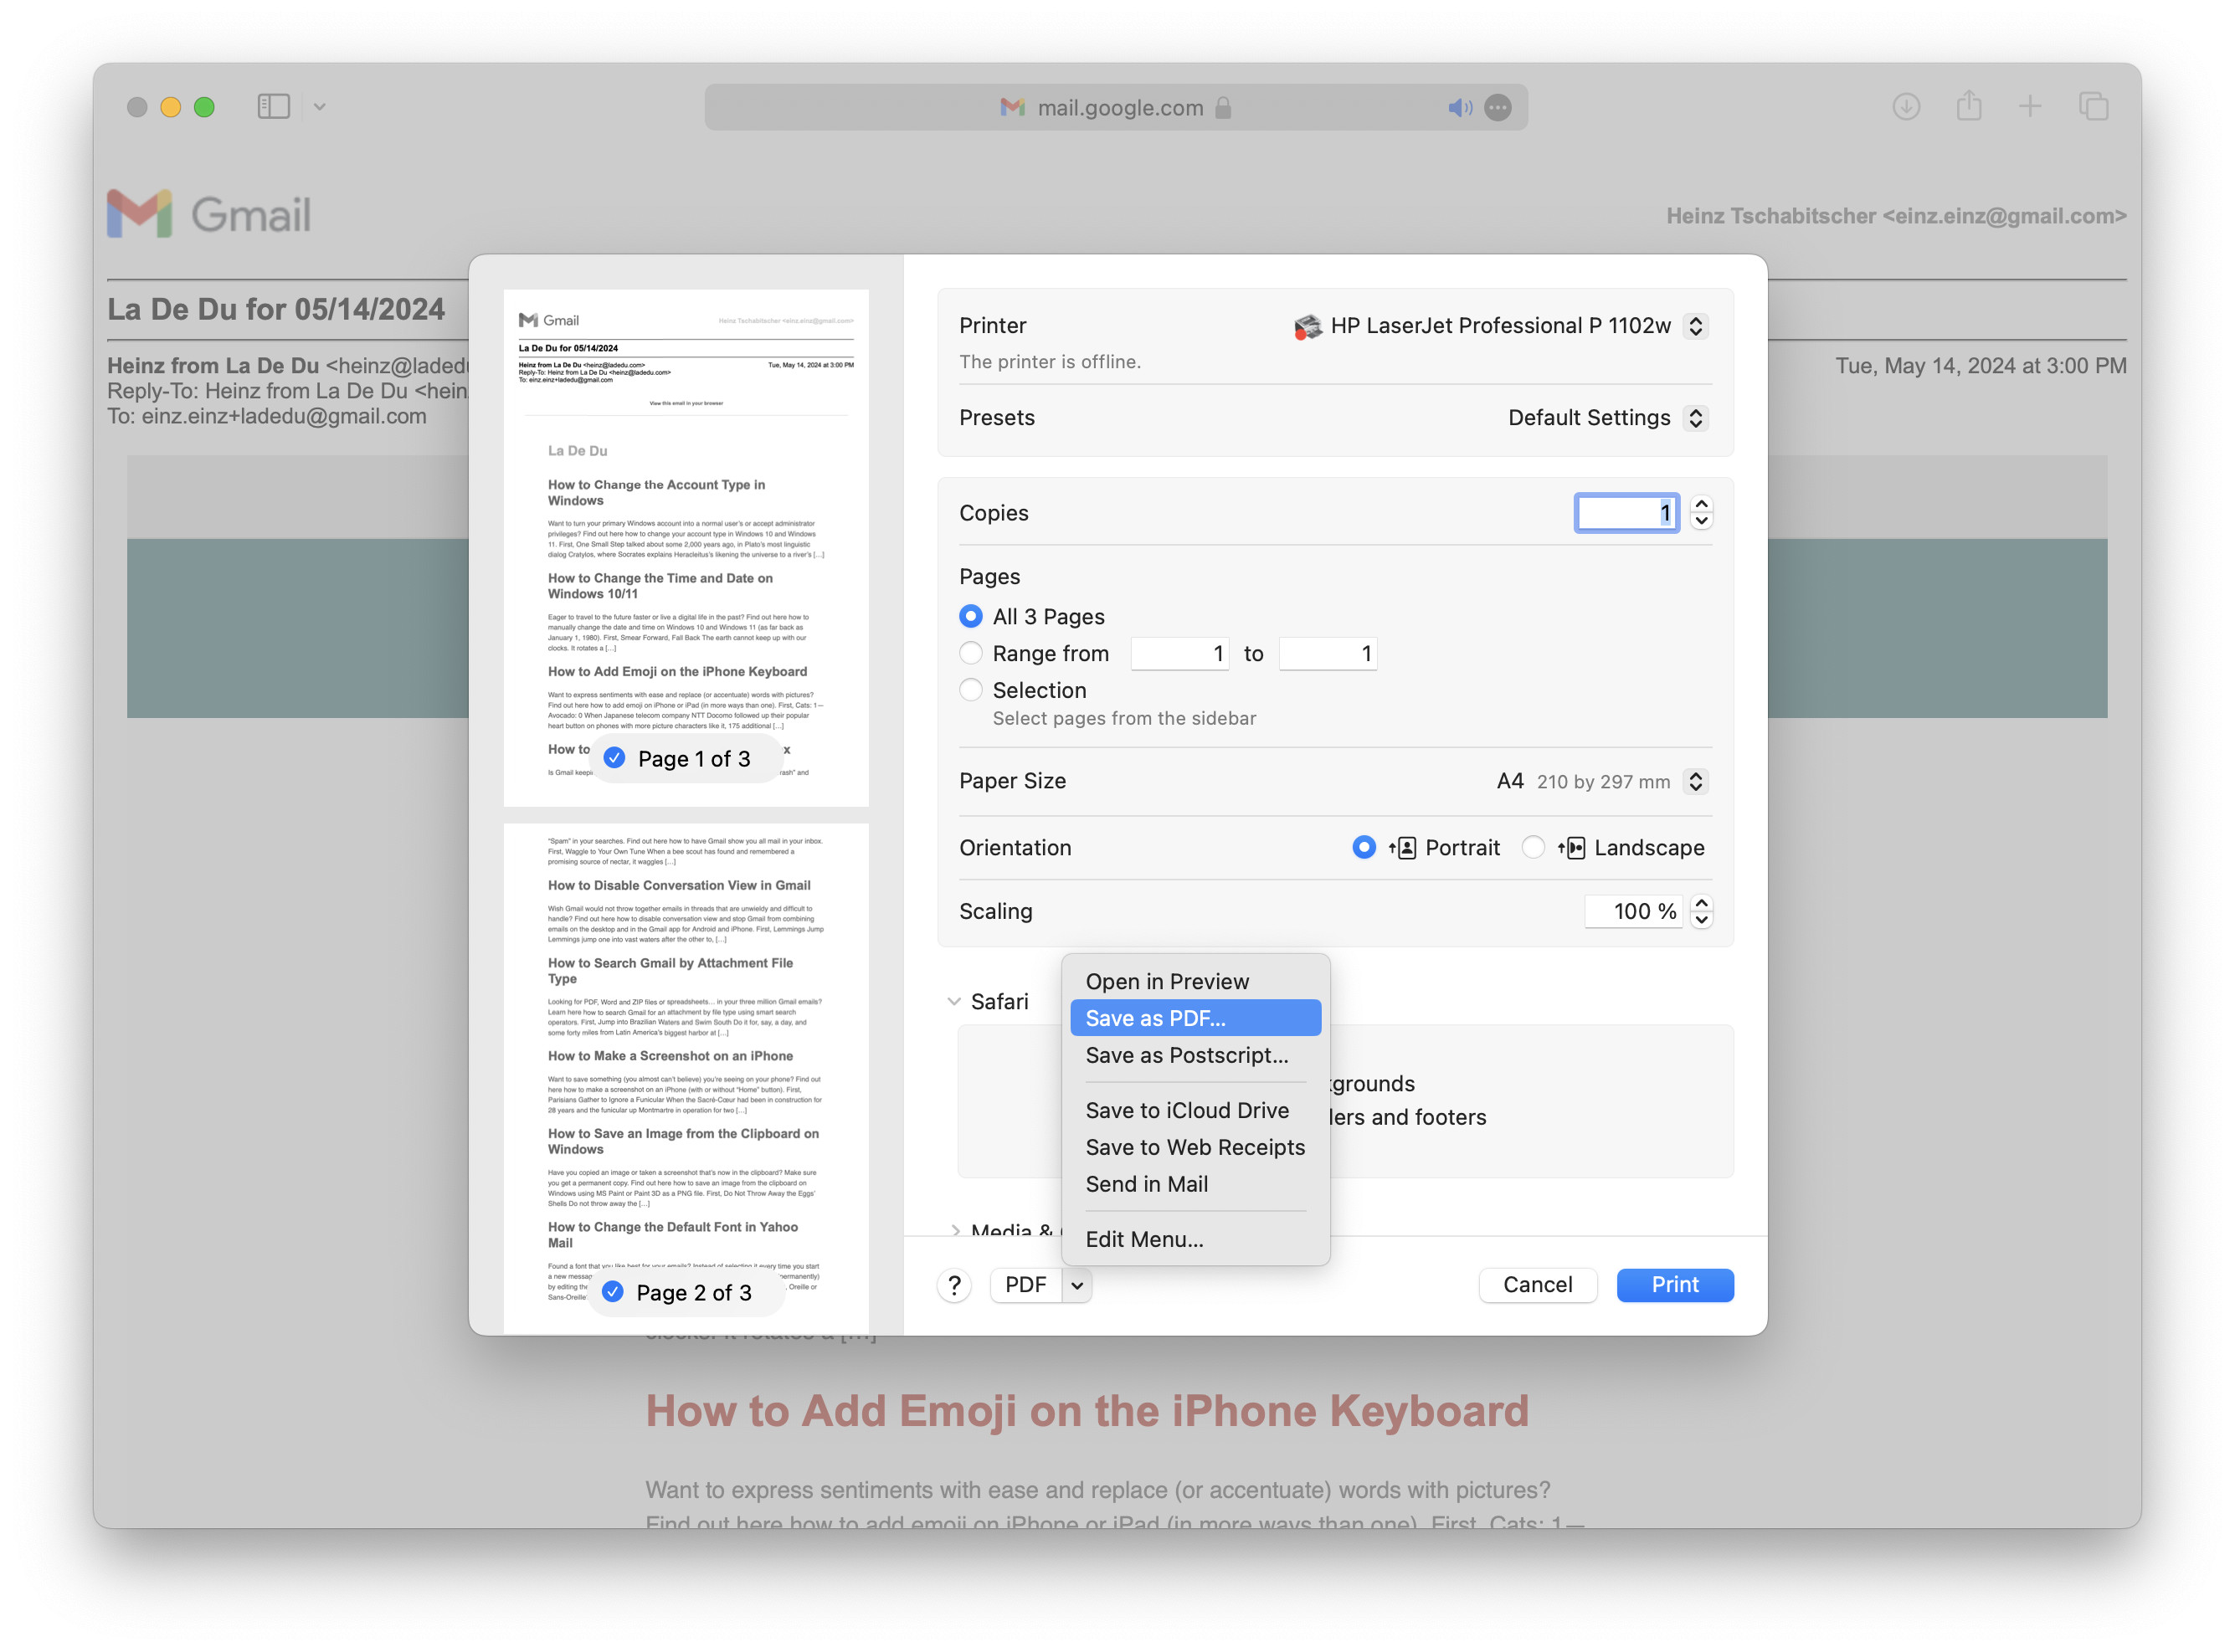Image resolution: width=2235 pixels, height=1652 pixels.
Task: Click 'How to Add Emoji on the iPhone Keyboard' heading link
Action: 1086,1410
